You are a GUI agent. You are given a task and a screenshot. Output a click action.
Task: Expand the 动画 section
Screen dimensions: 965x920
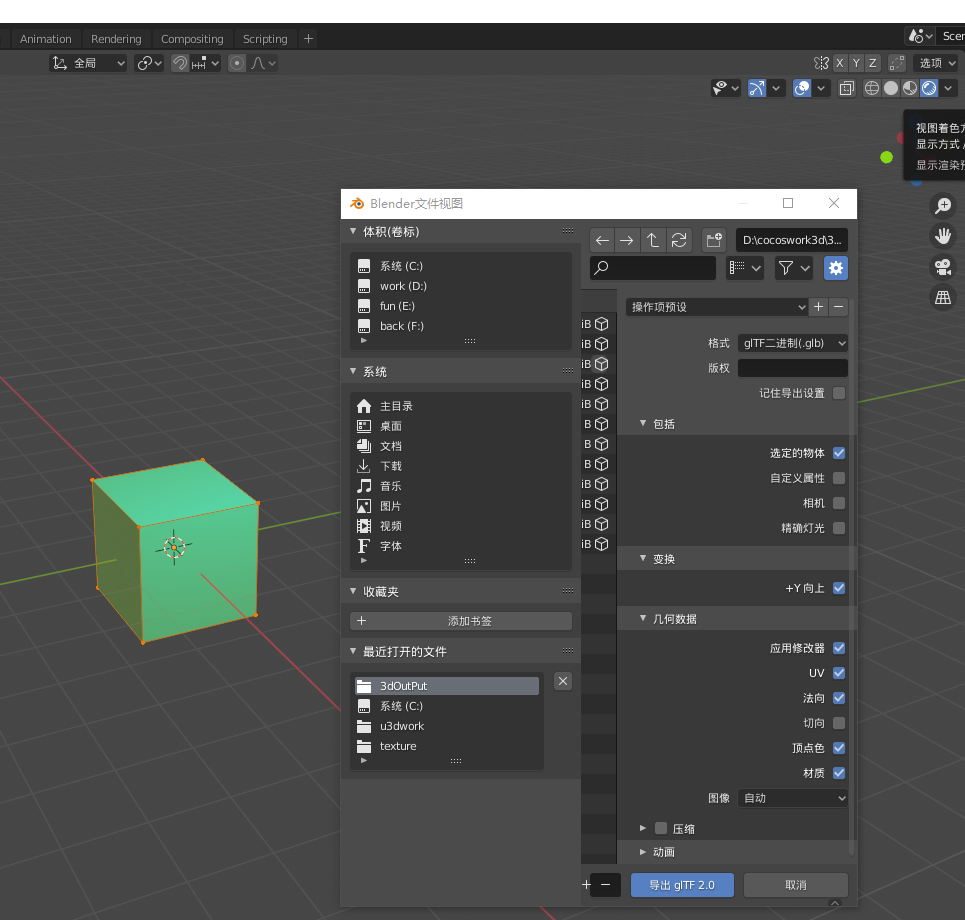[x=643, y=852]
